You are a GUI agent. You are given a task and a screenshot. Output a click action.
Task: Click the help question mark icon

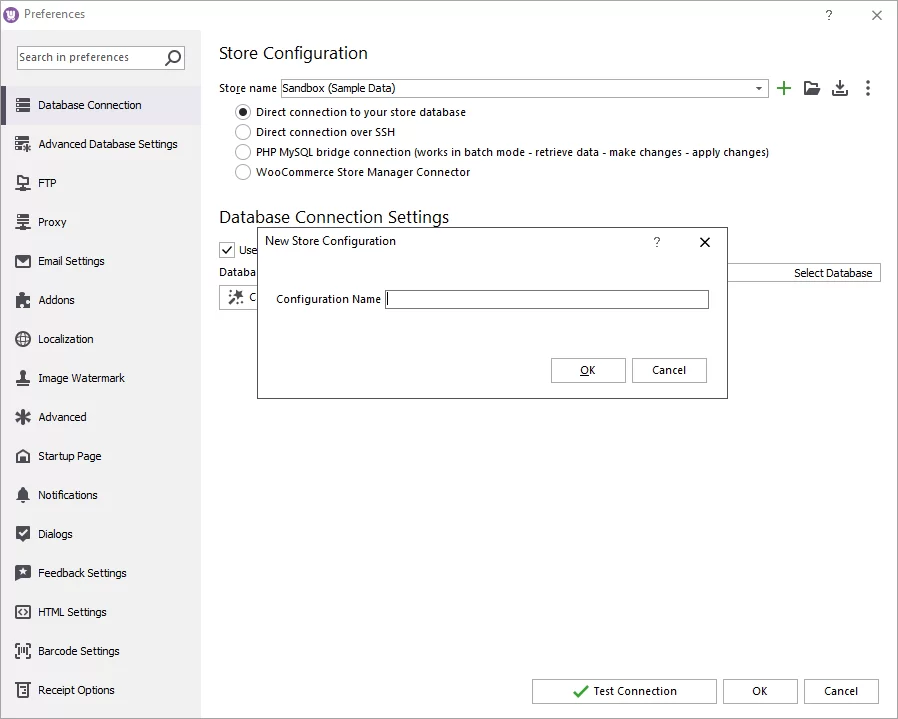829,16
